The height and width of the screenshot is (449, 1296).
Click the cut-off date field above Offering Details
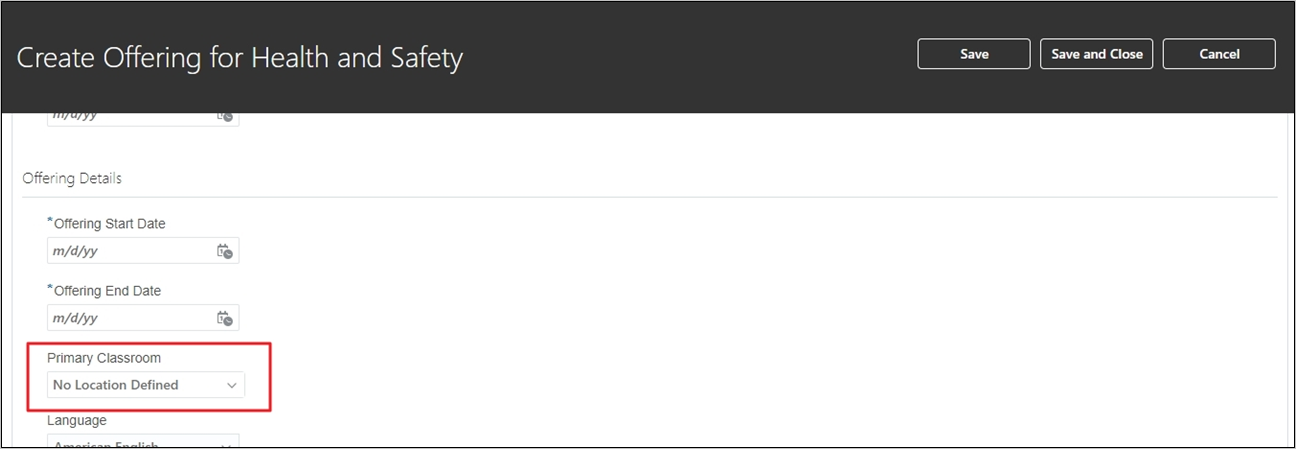coord(128,117)
